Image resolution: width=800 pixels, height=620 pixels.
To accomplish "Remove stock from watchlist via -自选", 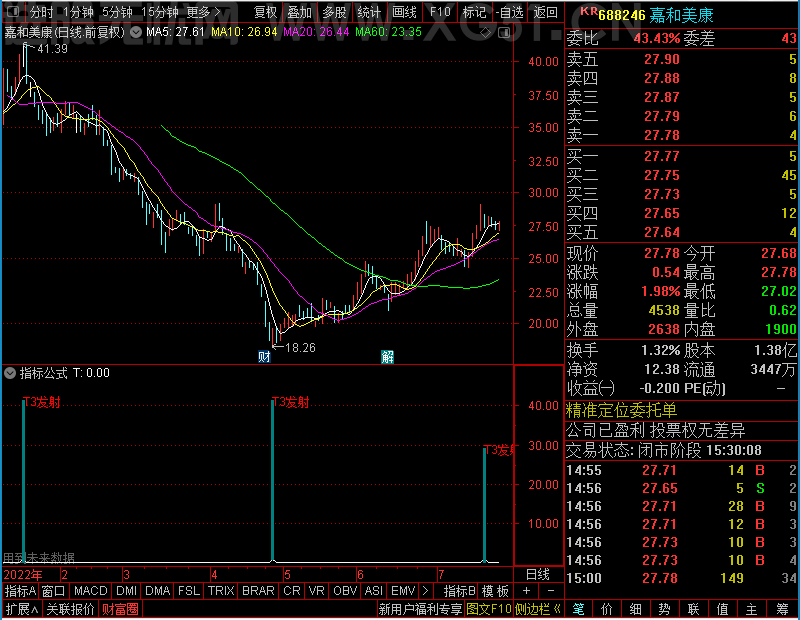I will [x=510, y=12].
